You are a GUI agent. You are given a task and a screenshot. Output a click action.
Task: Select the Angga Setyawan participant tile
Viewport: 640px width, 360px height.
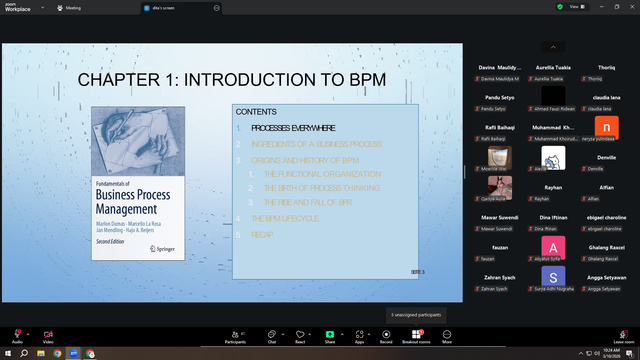coord(607,283)
